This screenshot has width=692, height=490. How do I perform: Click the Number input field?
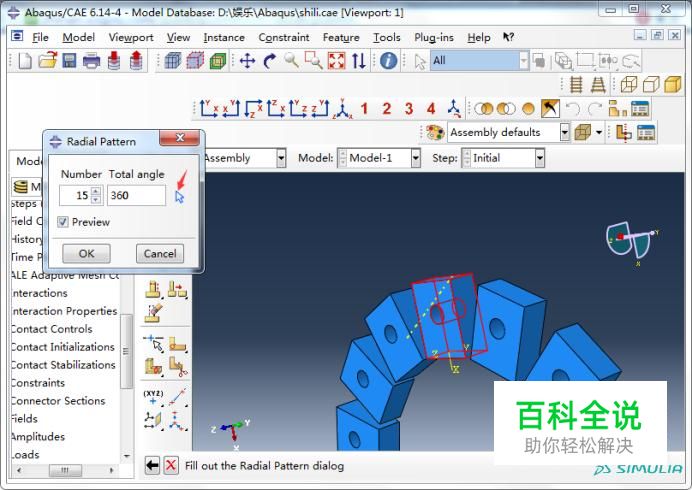click(75, 195)
